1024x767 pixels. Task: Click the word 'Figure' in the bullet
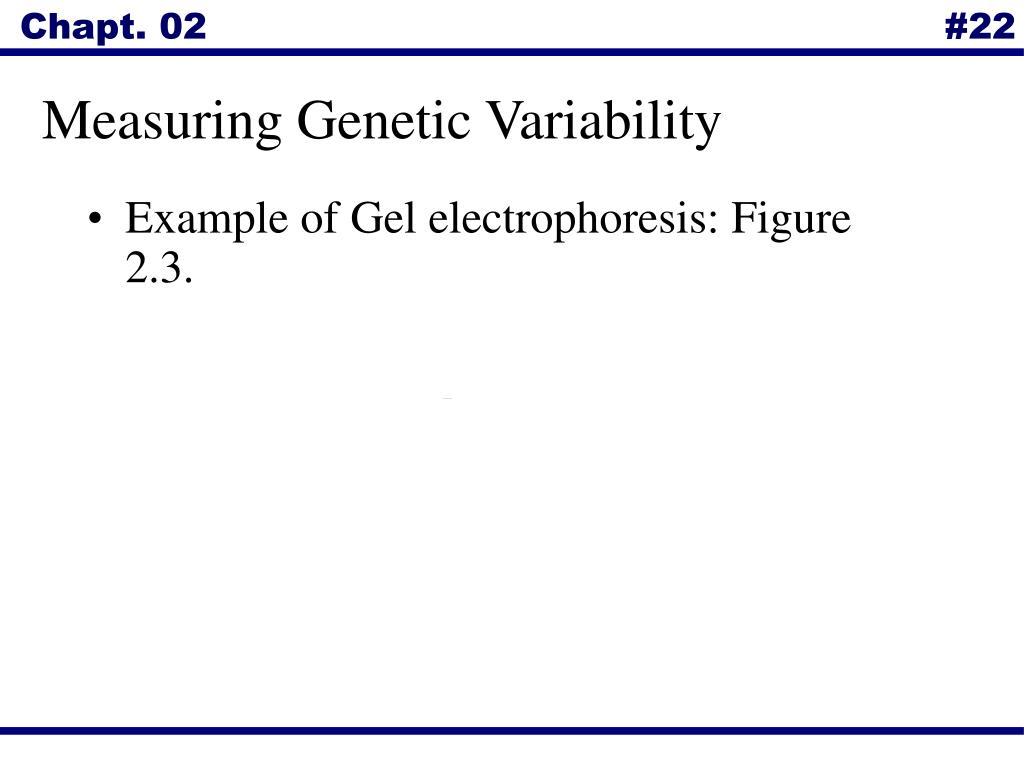click(x=791, y=220)
